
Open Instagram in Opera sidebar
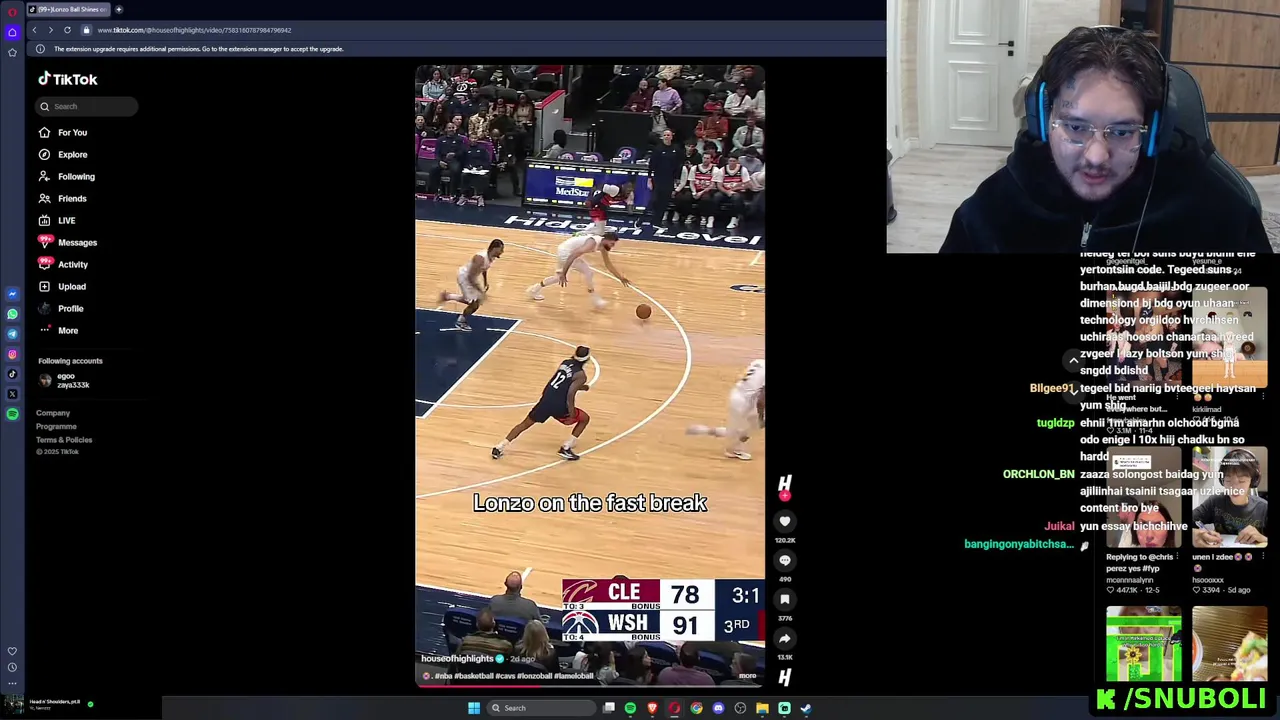pos(12,354)
